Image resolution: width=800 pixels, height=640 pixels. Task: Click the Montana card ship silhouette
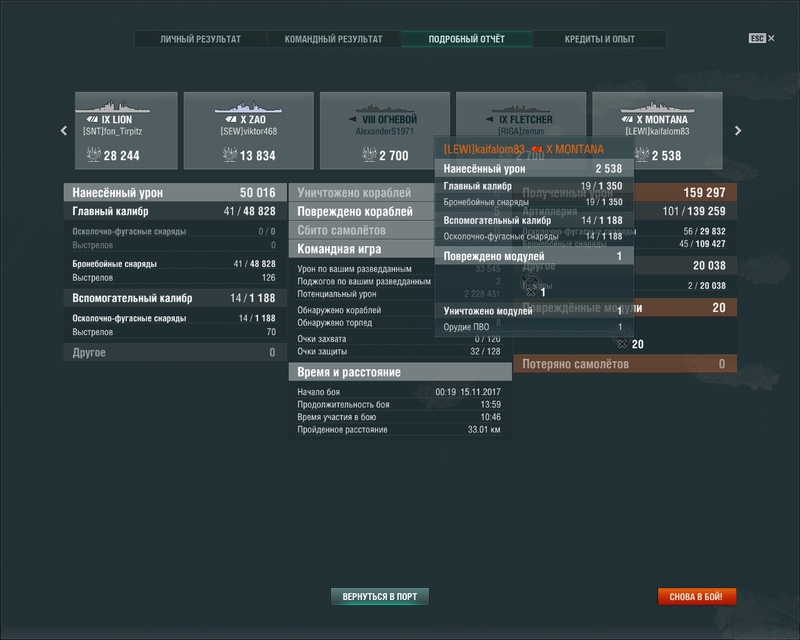(657, 107)
